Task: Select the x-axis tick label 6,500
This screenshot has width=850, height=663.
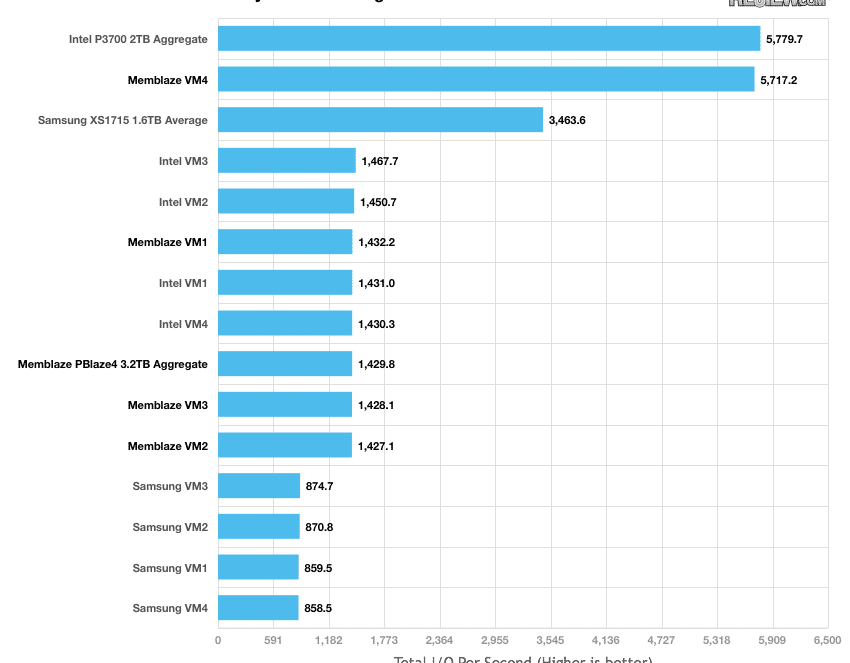Action: 827,640
